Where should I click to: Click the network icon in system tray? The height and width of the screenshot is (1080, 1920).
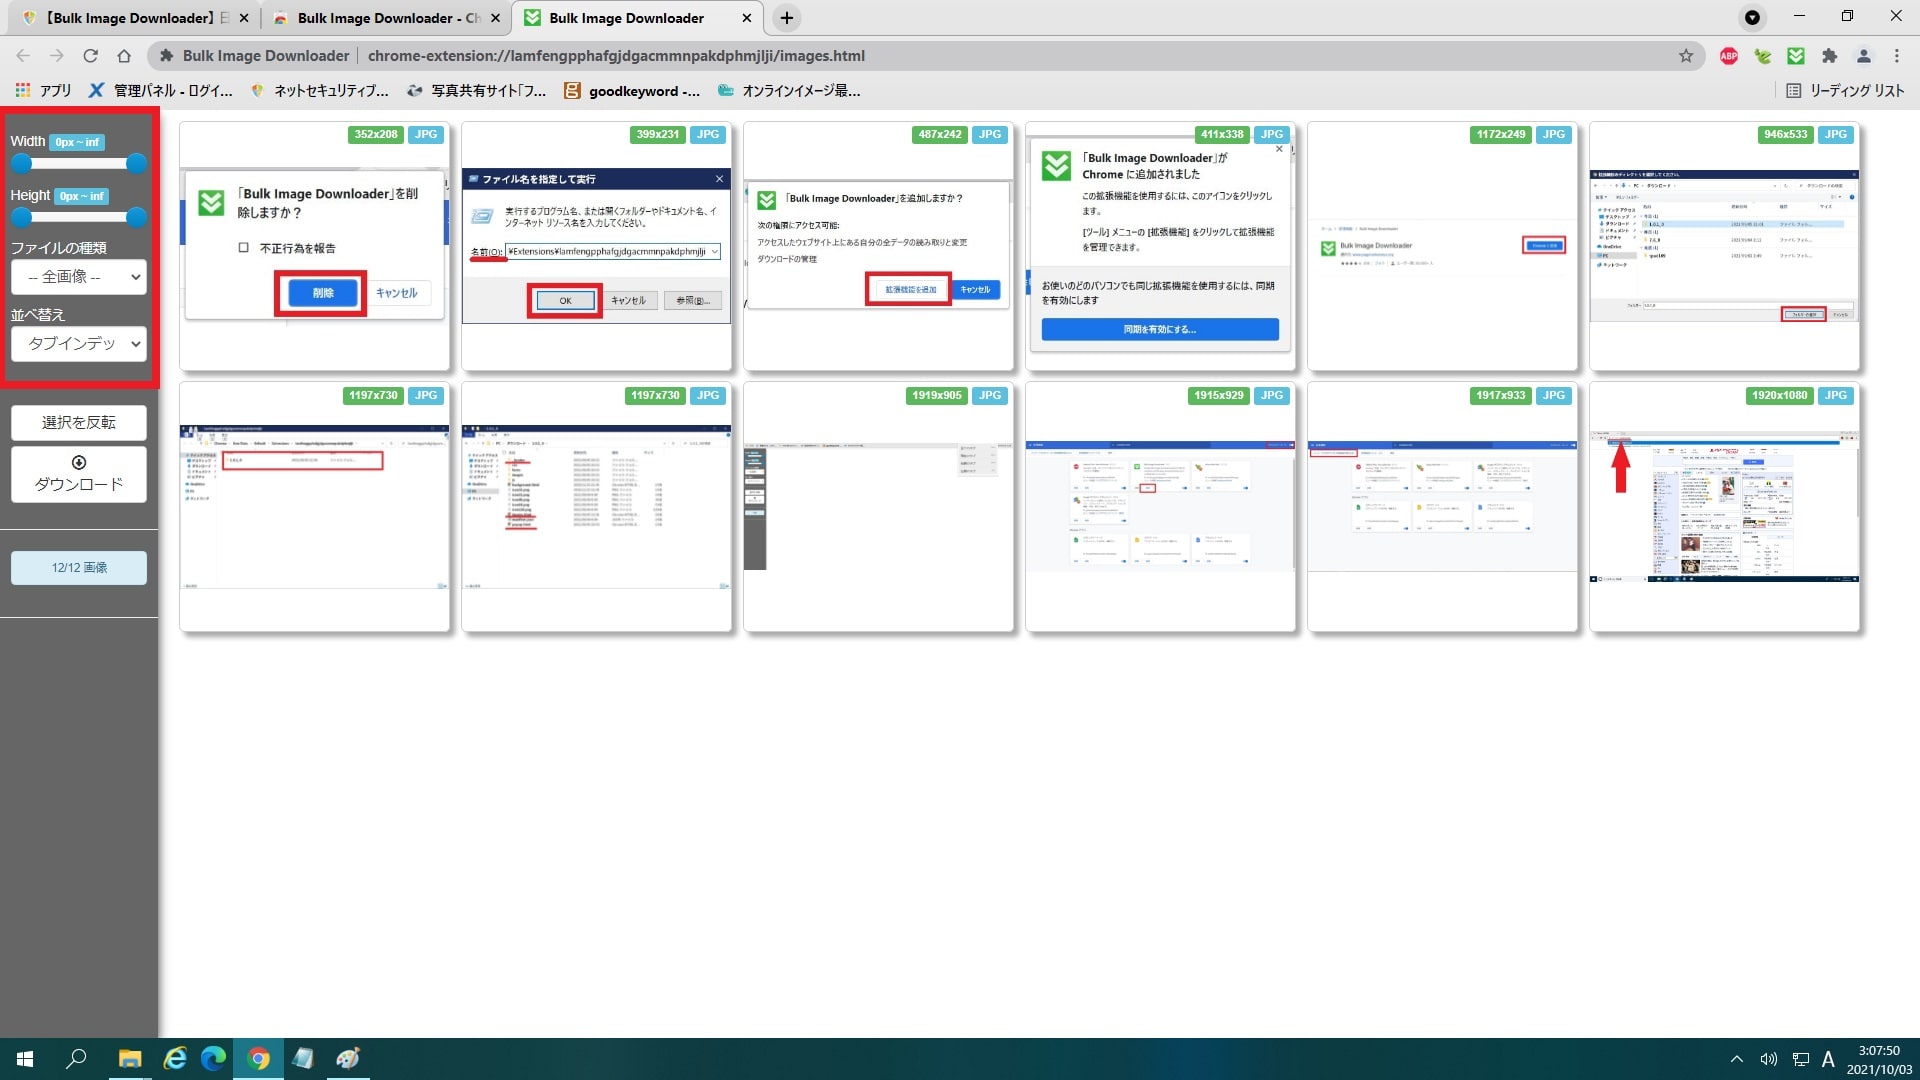(x=1800, y=1059)
